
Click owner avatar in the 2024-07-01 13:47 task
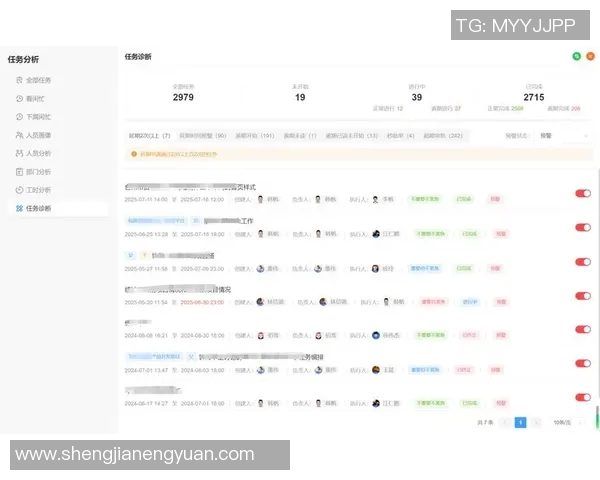[x=318, y=370]
